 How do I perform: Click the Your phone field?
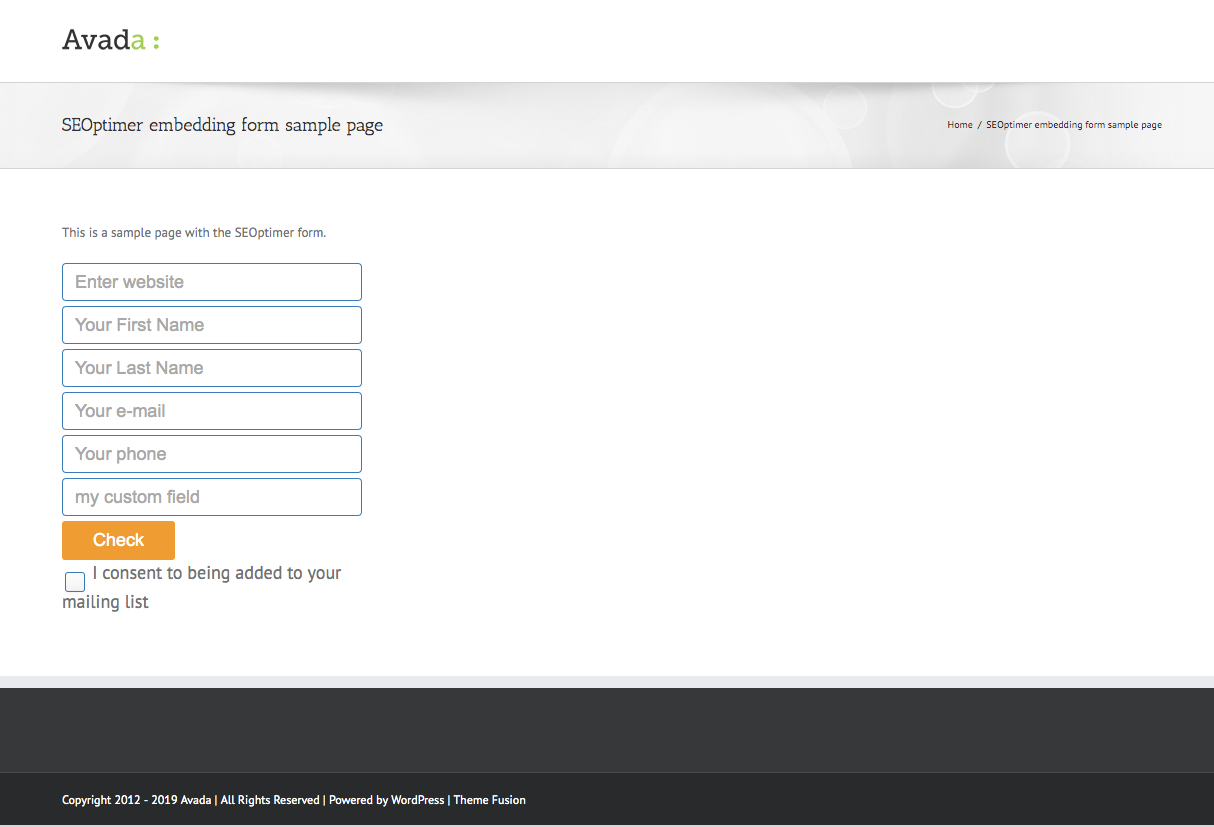pos(211,454)
